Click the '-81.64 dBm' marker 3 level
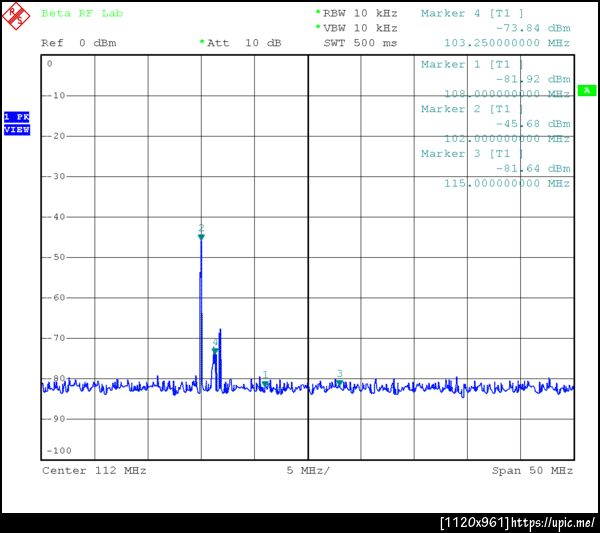Screen dimensions: 600x533 [533, 169]
